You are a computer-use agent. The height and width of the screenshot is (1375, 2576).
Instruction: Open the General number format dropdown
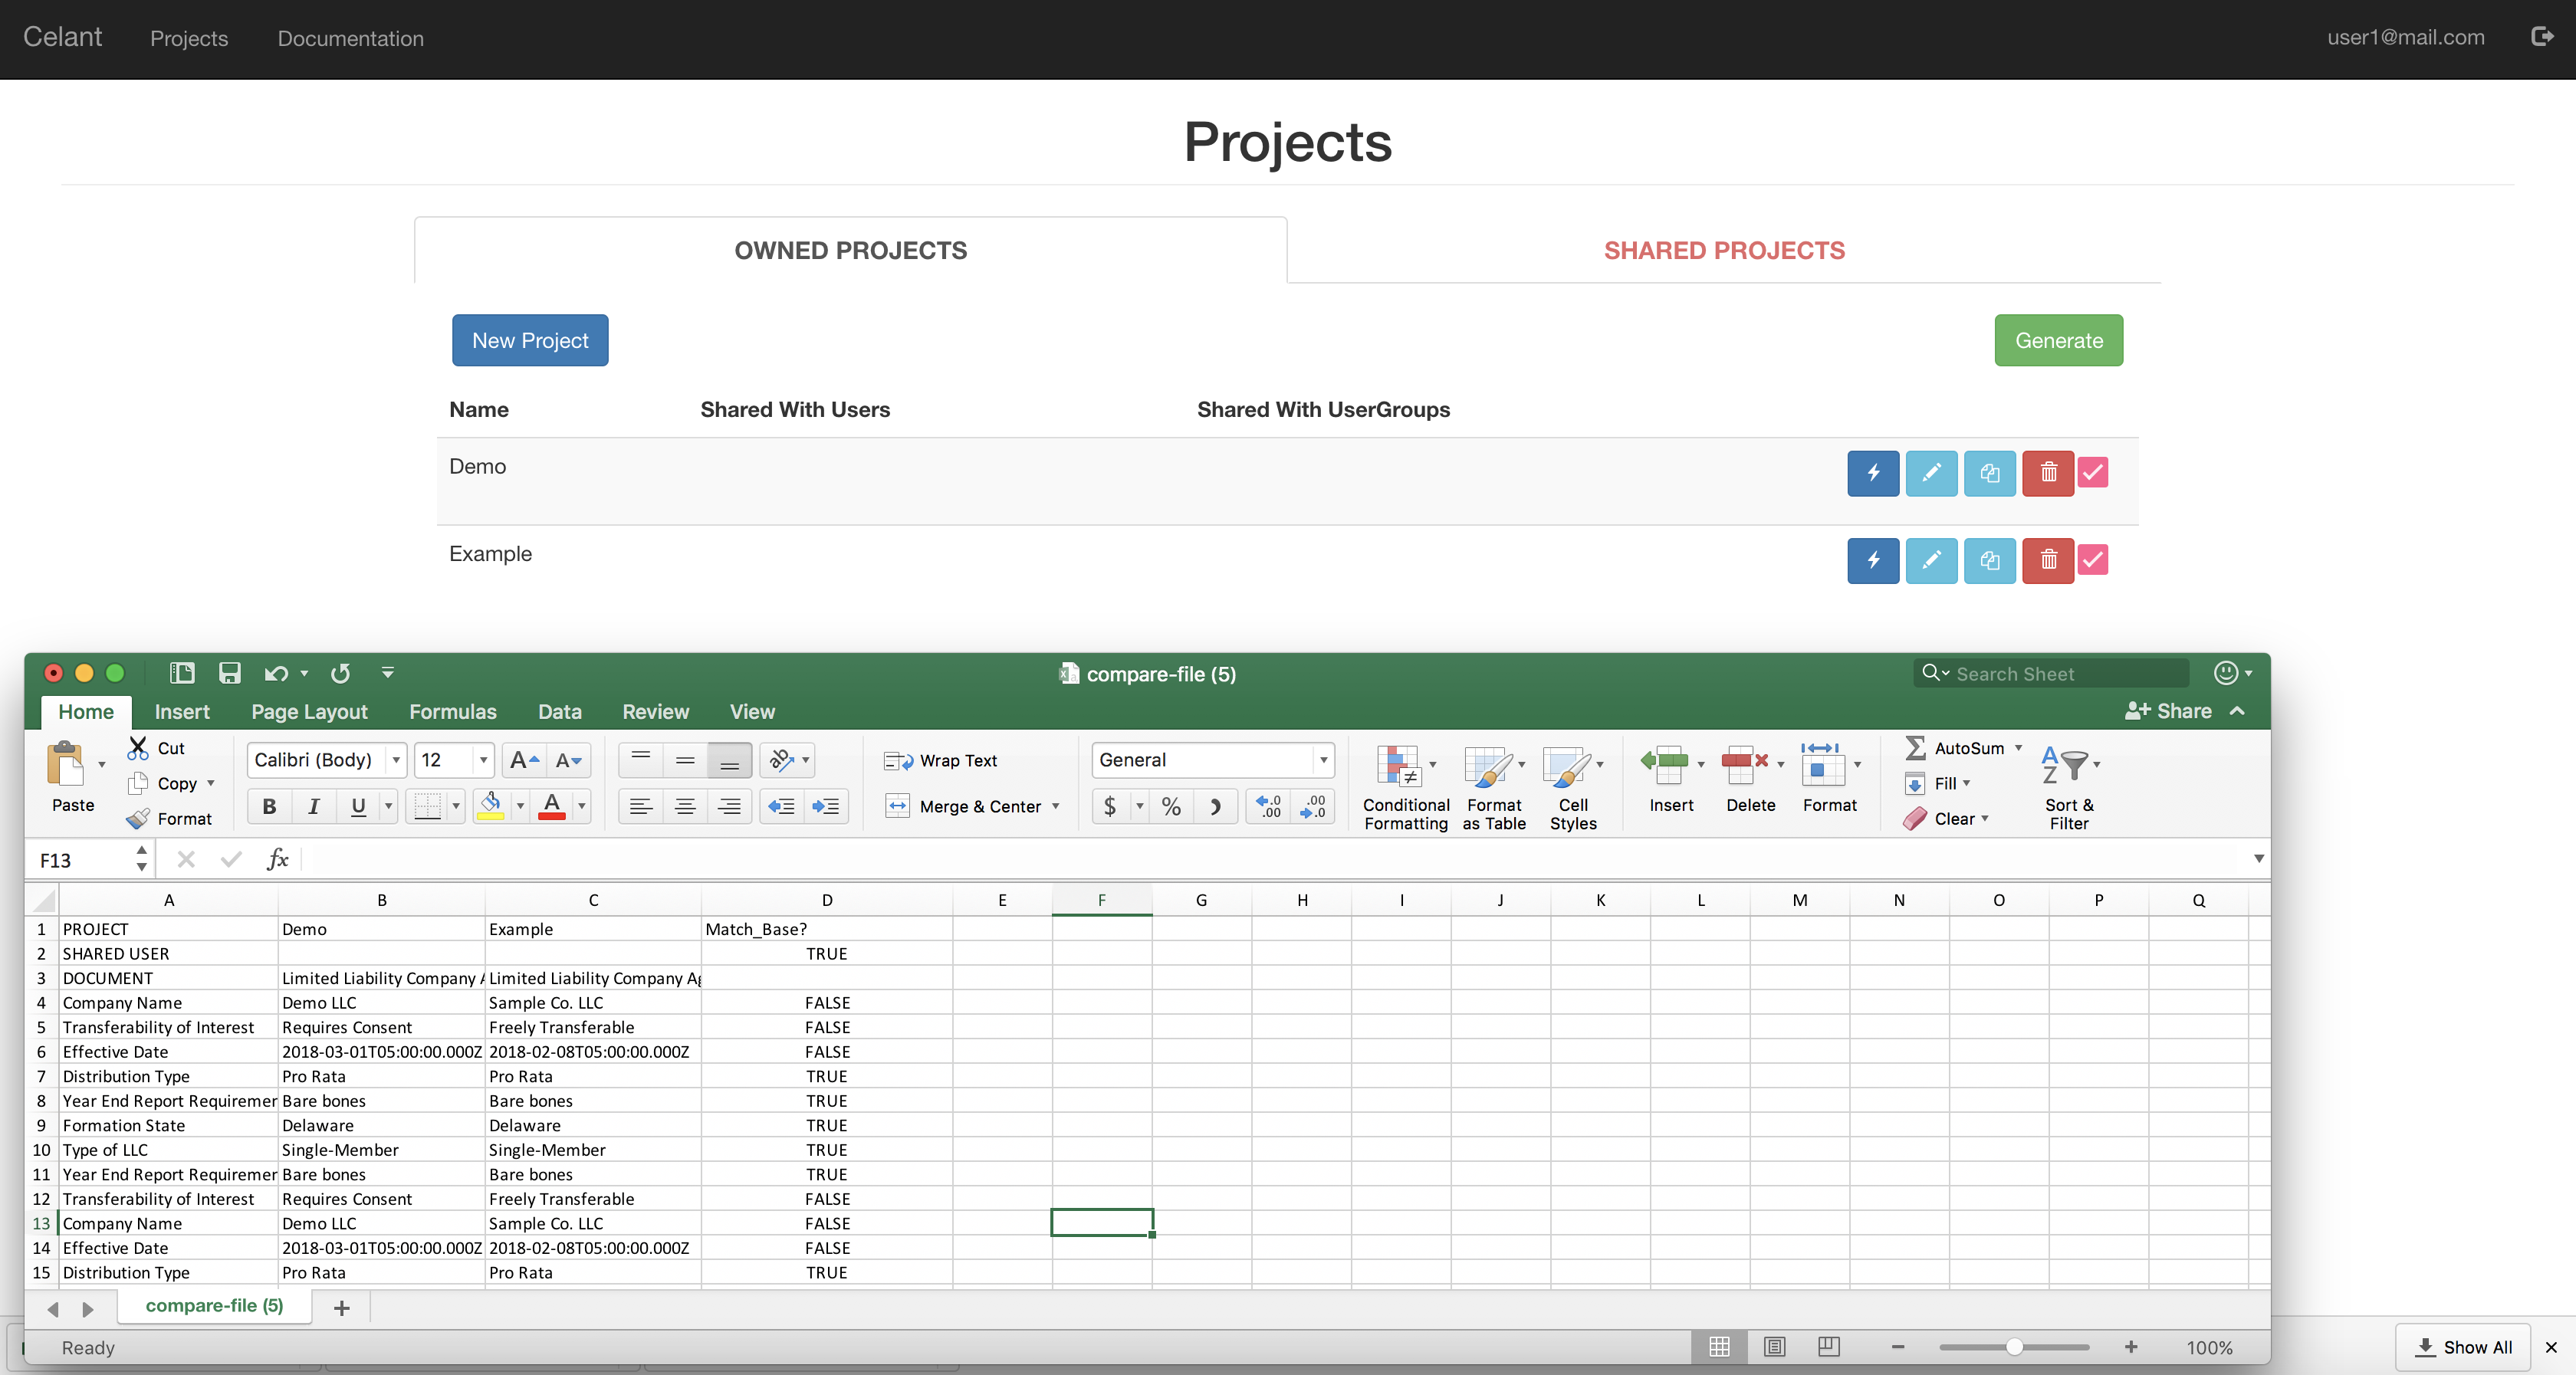1324,760
